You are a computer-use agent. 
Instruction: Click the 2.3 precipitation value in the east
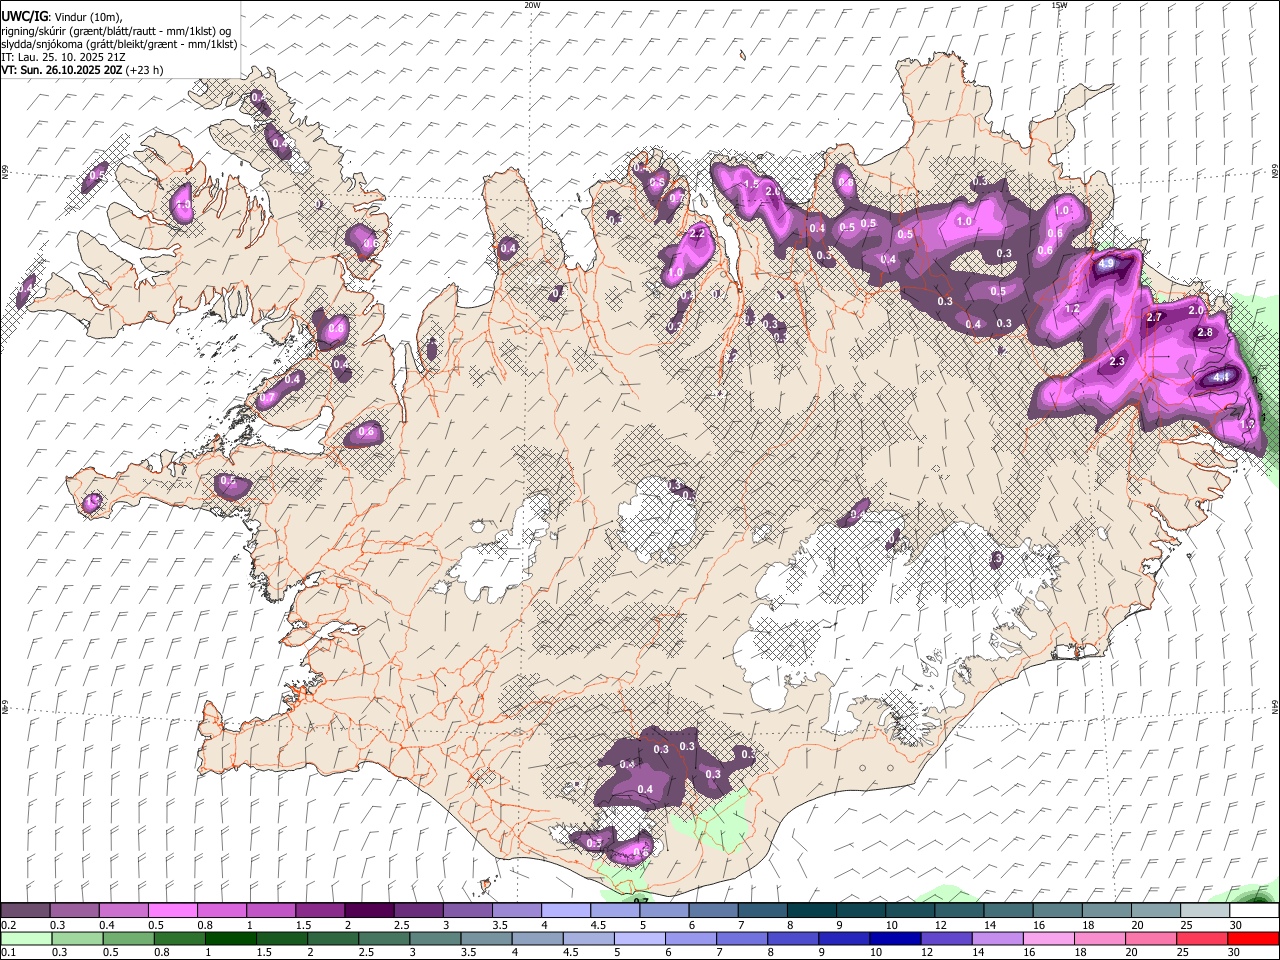(1118, 362)
